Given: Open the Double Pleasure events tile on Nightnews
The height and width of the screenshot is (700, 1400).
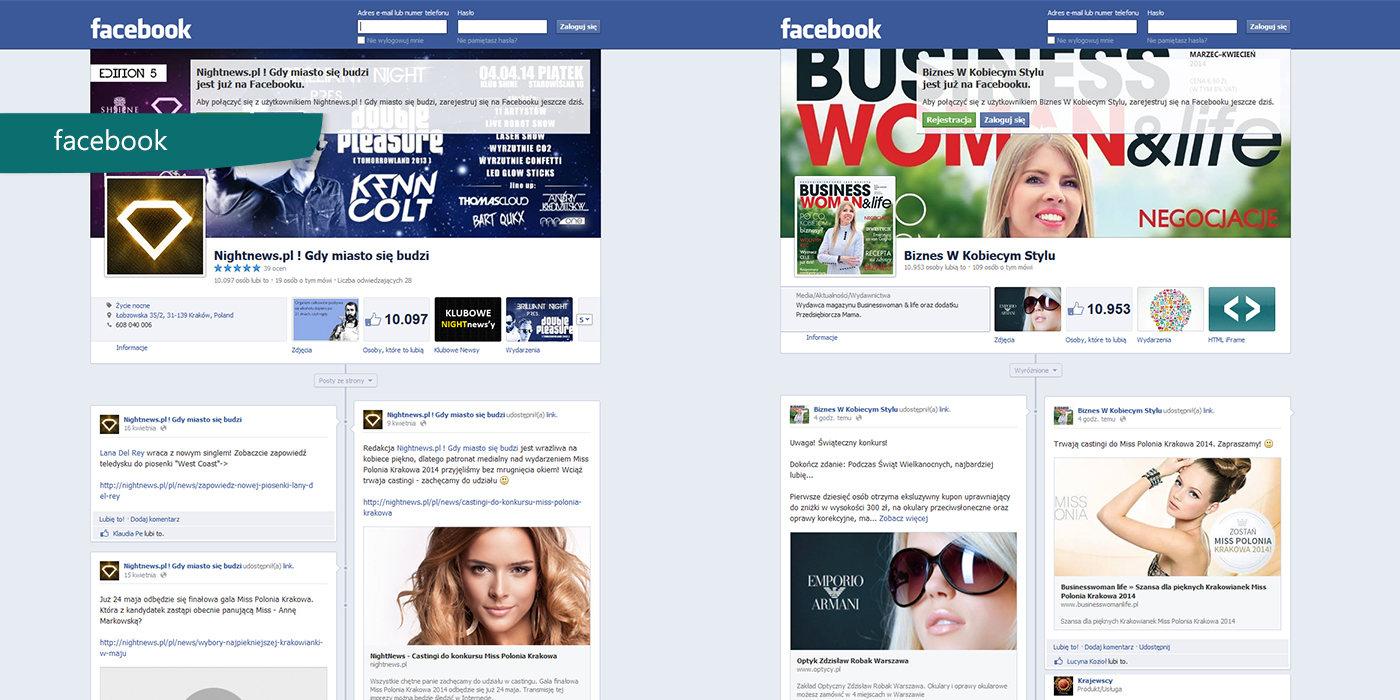Looking at the screenshot, I should (x=539, y=319).
